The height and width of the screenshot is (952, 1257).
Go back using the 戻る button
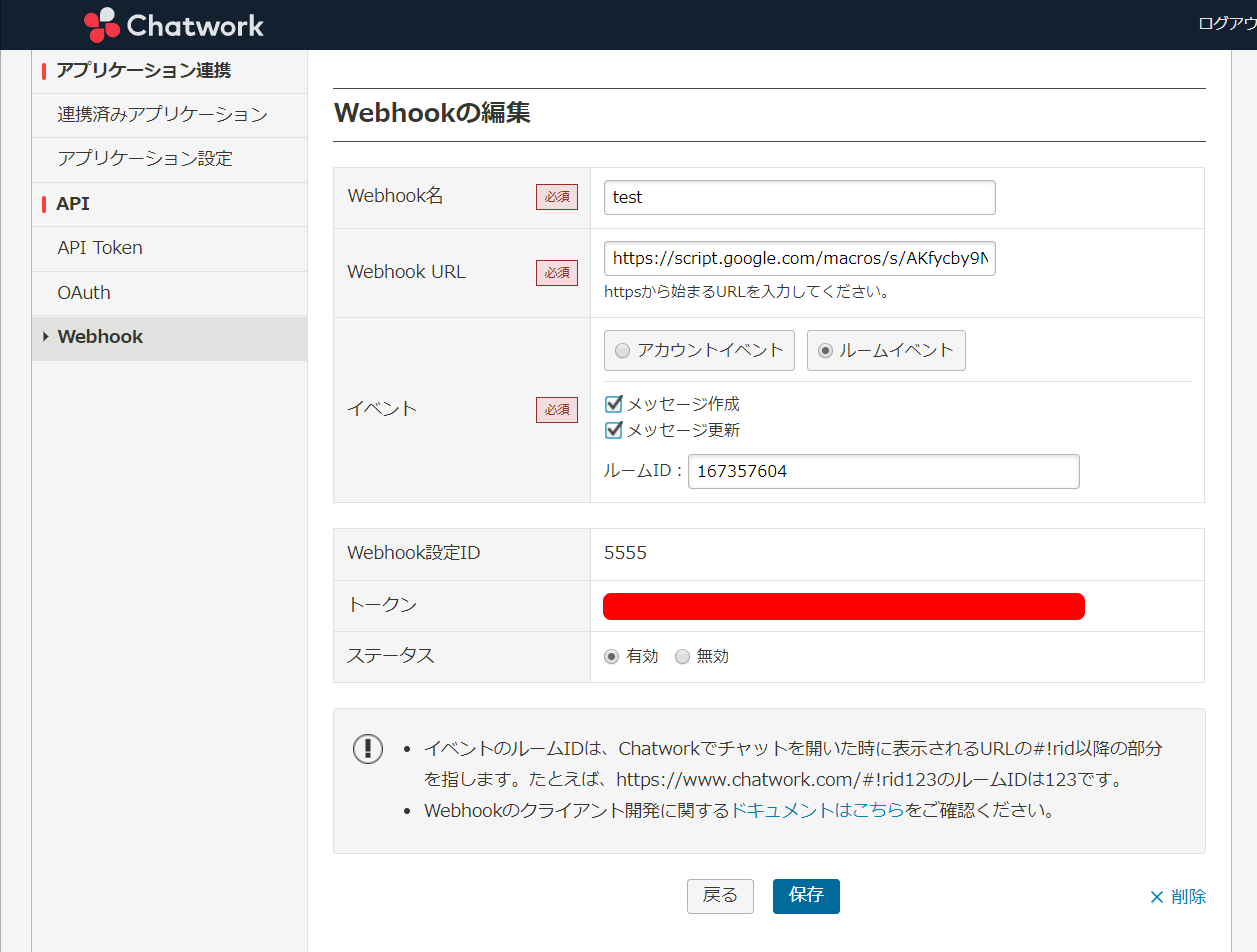point(720,896)
